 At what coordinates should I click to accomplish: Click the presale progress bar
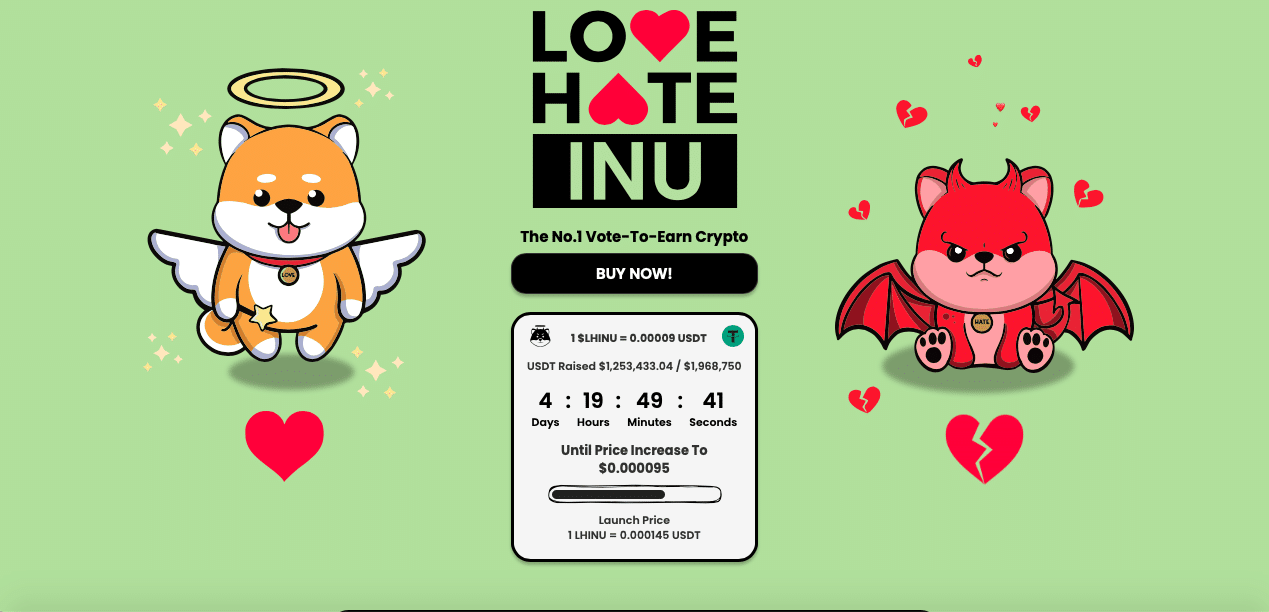coord(634,494)
